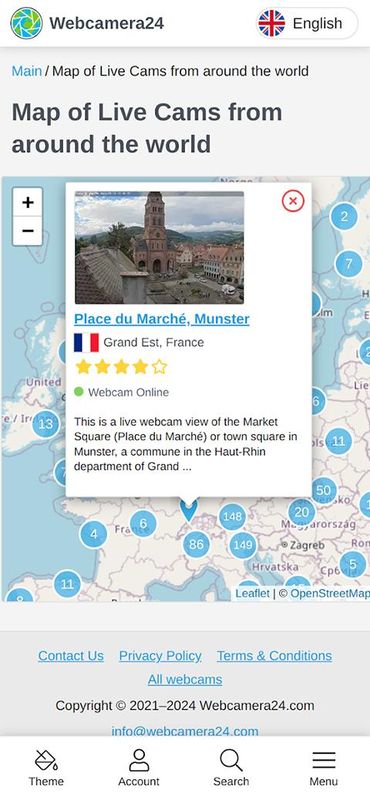Image resolution: width=370 pixels, height=800 pixels.
Task: Open the Theme paint bucket icon
Action: click(46, 761)
